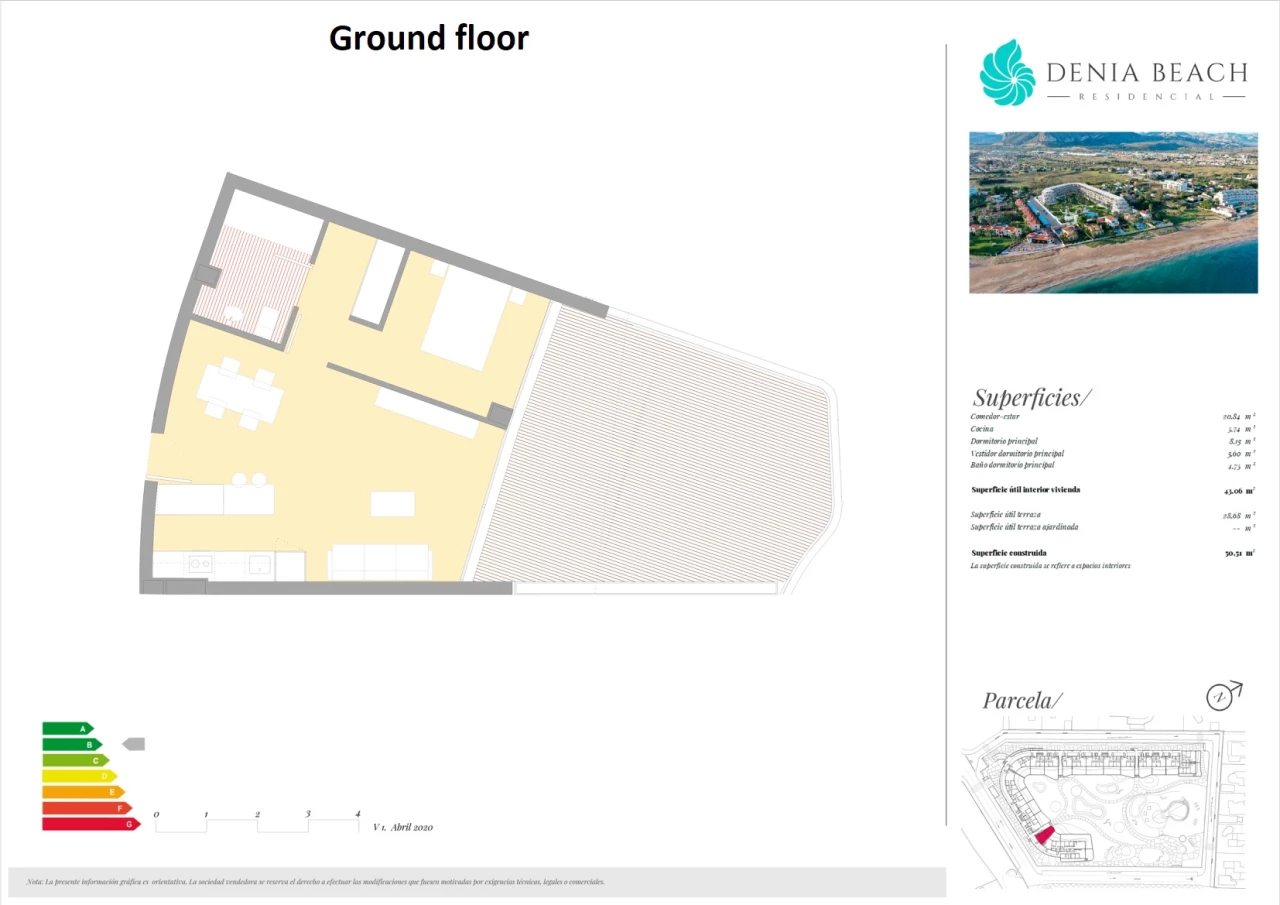Click the '43,06 m²' interior surface value
Image resolution: width=1280 pixels, height=905 pixels.
pyautogui.click(x=1239, y=491)
